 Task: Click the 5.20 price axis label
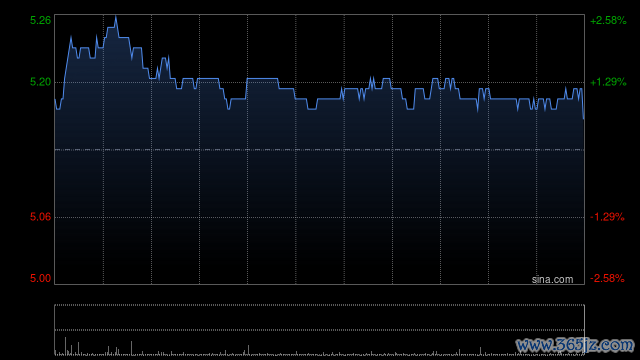click(40, 82)
